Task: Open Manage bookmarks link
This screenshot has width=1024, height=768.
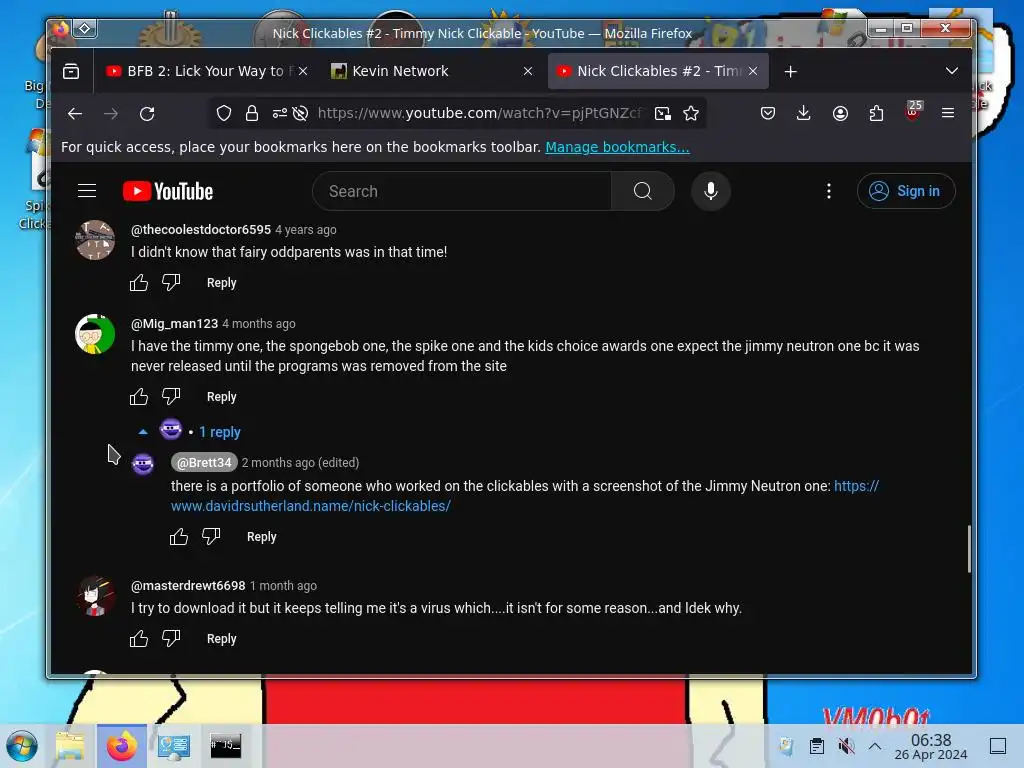Action: pos(617,147)
